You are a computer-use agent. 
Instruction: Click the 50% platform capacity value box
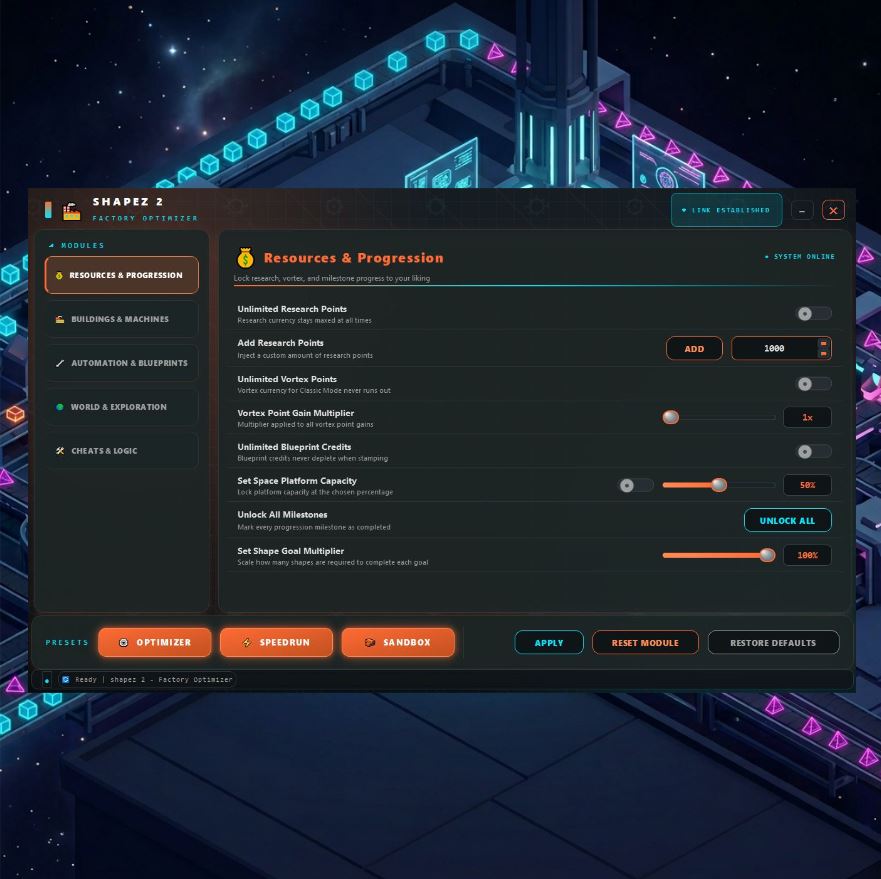pyautogui.click(x=807, y=484)
